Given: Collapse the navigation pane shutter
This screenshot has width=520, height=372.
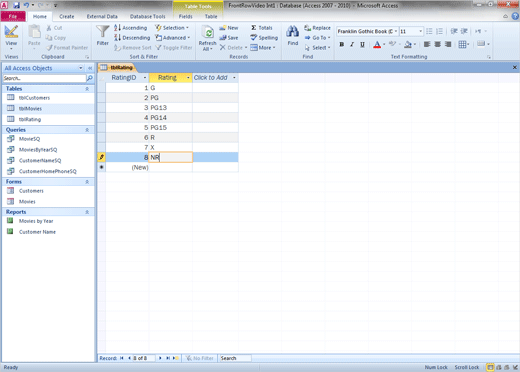Looking at the screenshot, I should 90,68.
